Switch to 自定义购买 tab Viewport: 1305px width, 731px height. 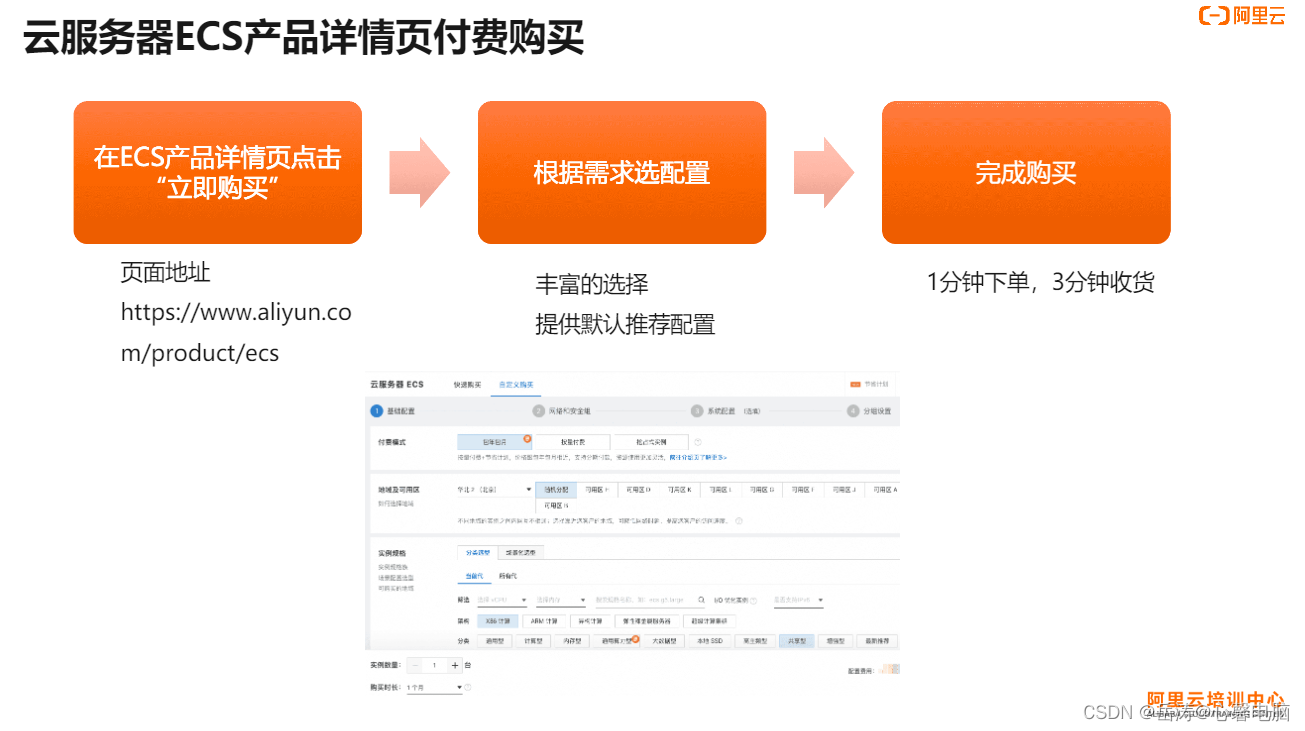coord(516,384)
